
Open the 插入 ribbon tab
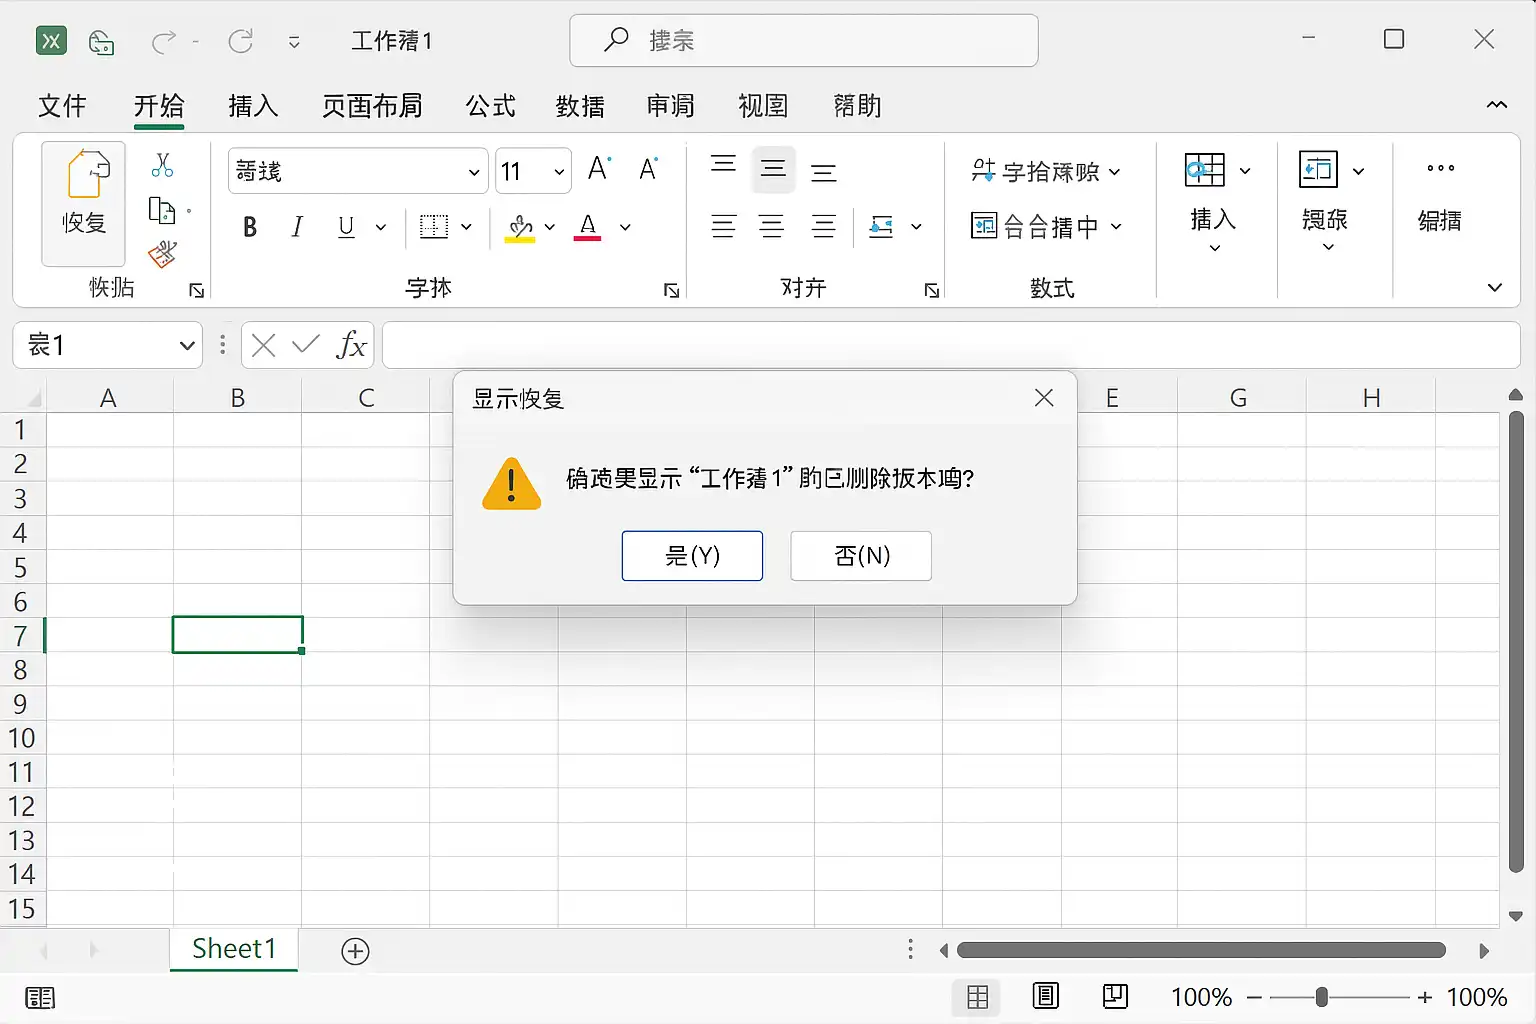(253, 106)
